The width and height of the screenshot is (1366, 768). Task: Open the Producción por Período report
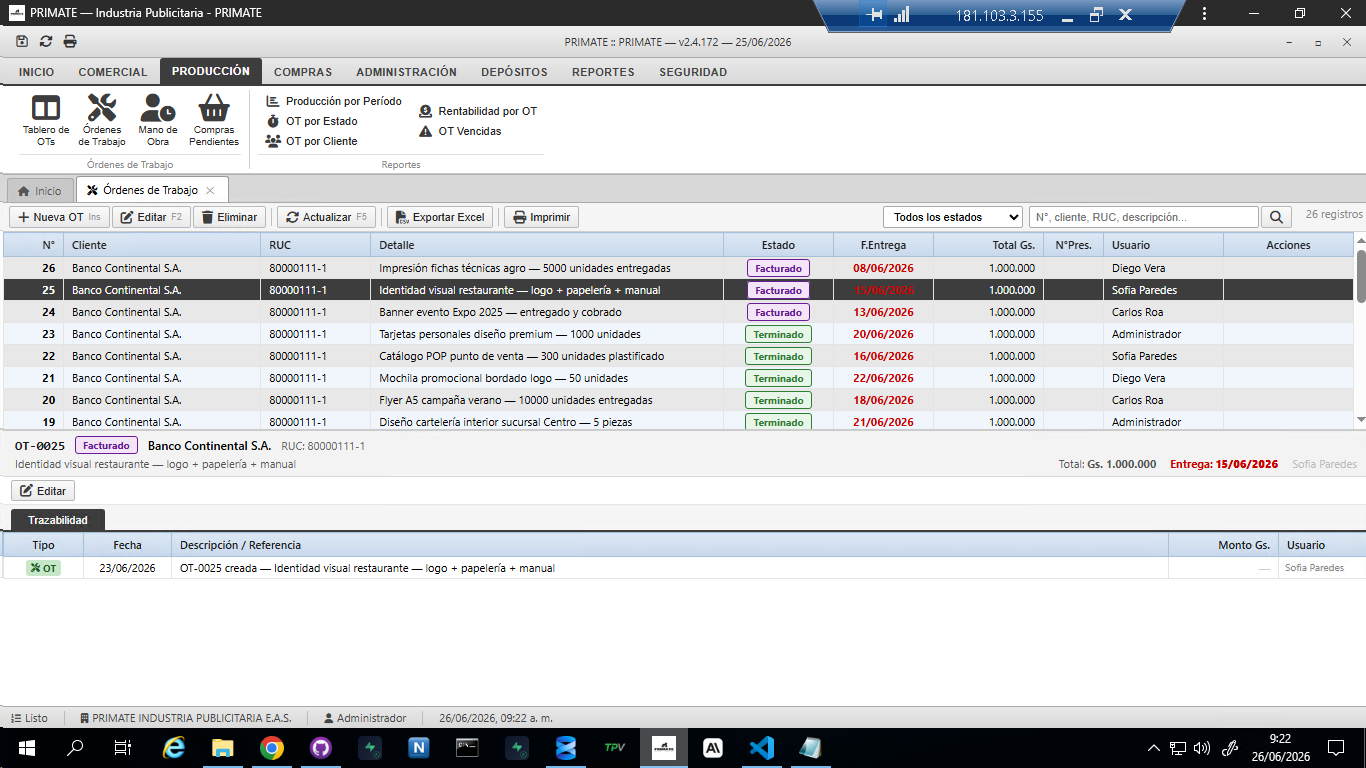[x=333, y=101]
